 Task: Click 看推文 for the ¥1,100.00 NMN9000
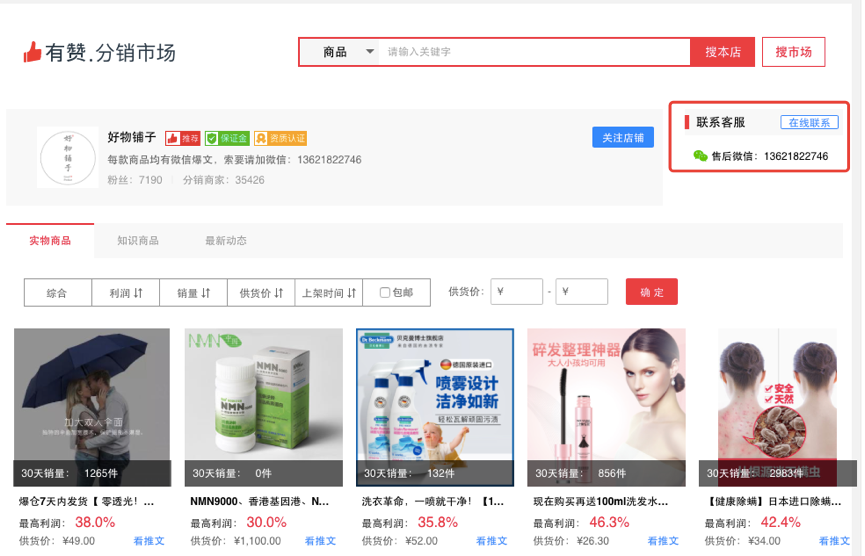[321, 541]
